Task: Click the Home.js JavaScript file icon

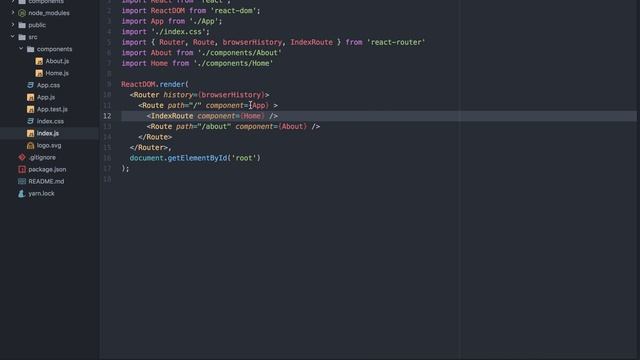Action: coord(39,73)
